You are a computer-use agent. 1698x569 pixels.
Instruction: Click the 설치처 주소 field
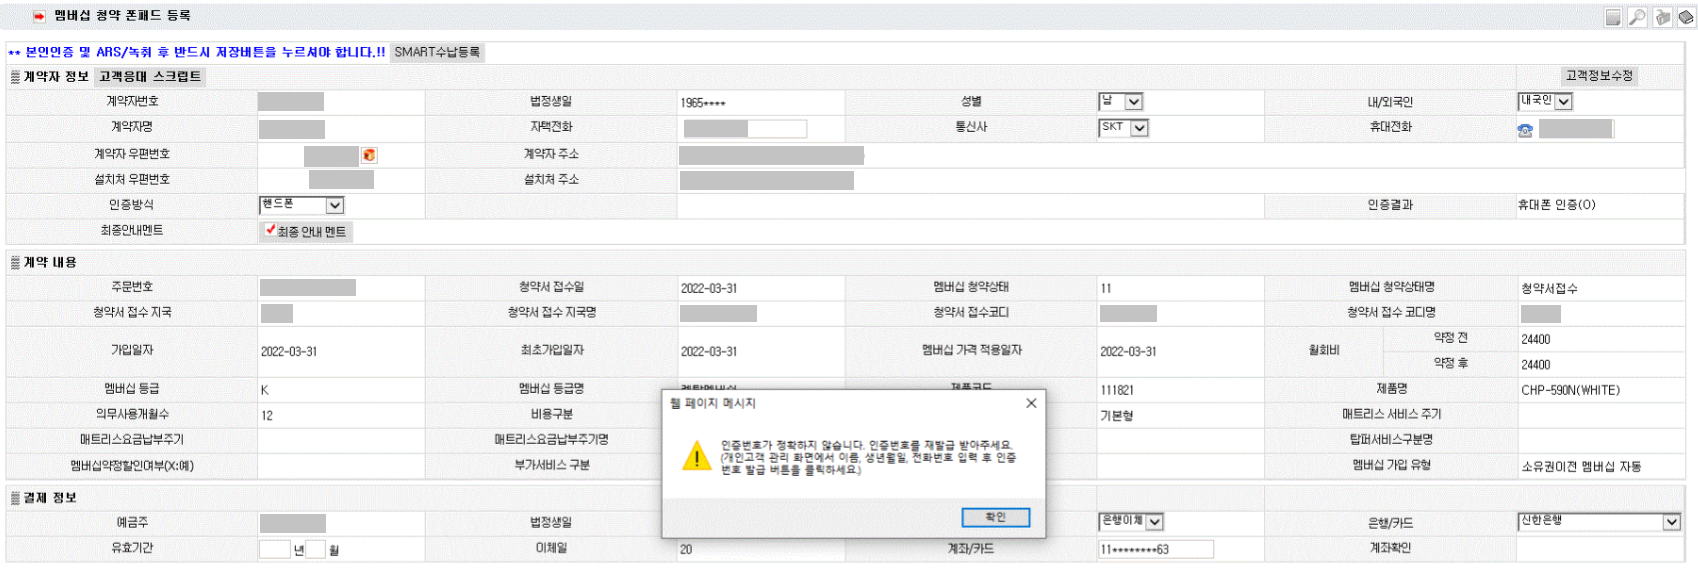pyautogui.click(x=767, y=180)
